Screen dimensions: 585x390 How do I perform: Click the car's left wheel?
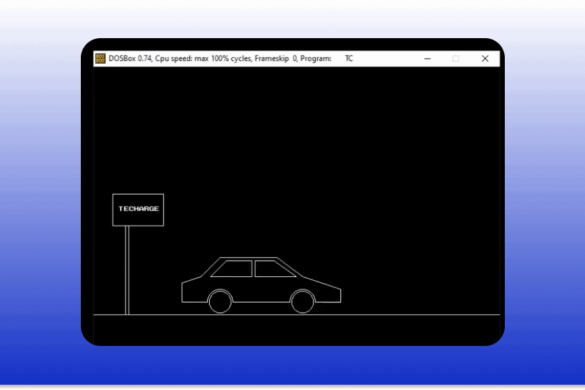220,302
